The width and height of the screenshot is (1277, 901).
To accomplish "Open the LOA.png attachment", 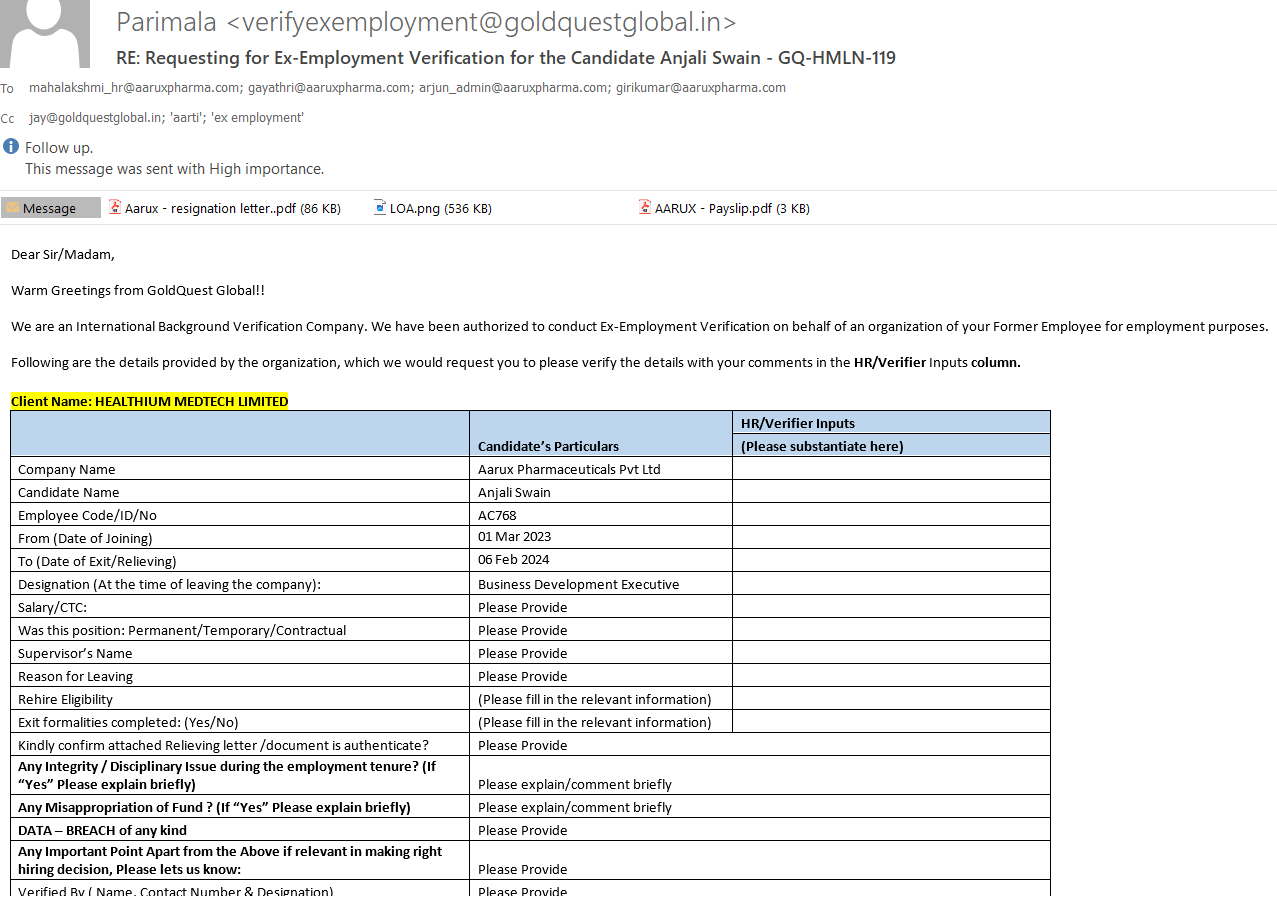I will (x=440, y=209).
